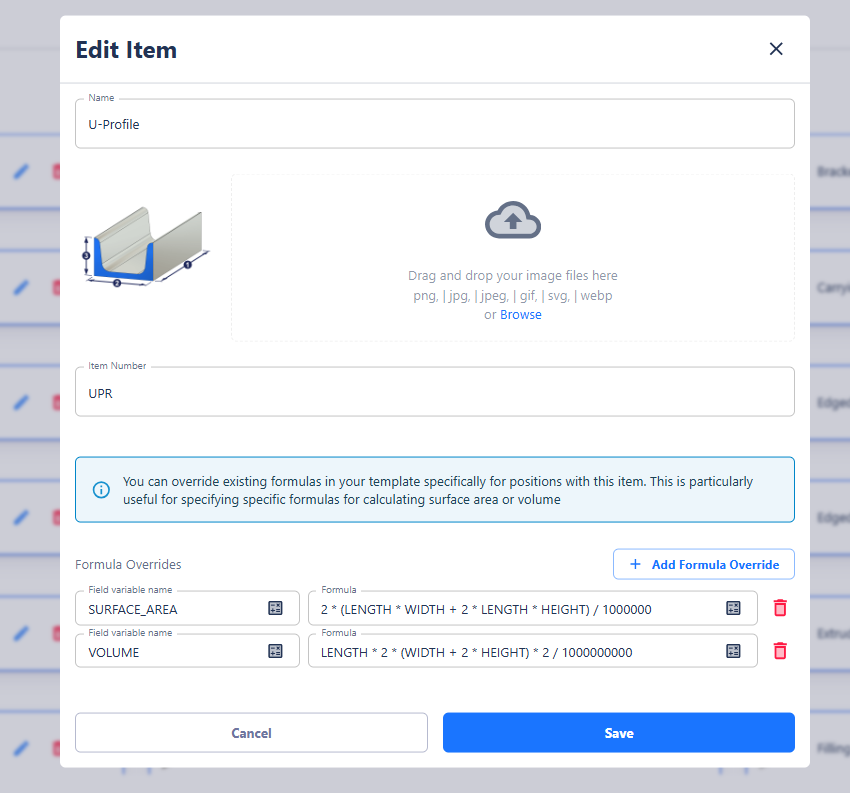Open calculator icon in VOLUME variable name field
The image size is (850, 793).
(x=275, y=651)
